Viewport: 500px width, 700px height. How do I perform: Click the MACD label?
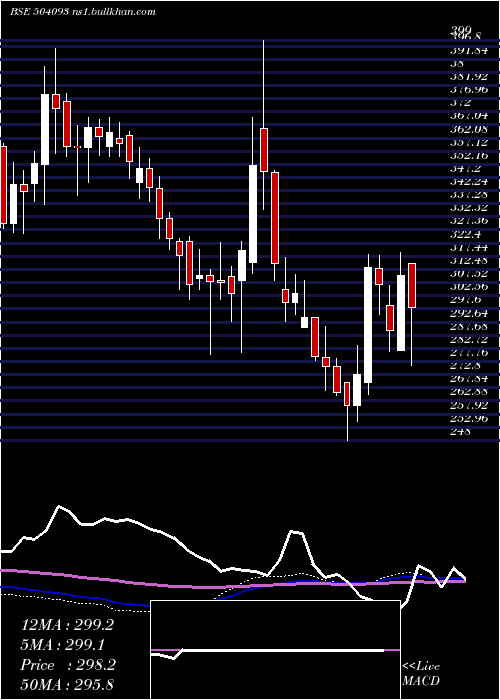click(x=421, y=681)
